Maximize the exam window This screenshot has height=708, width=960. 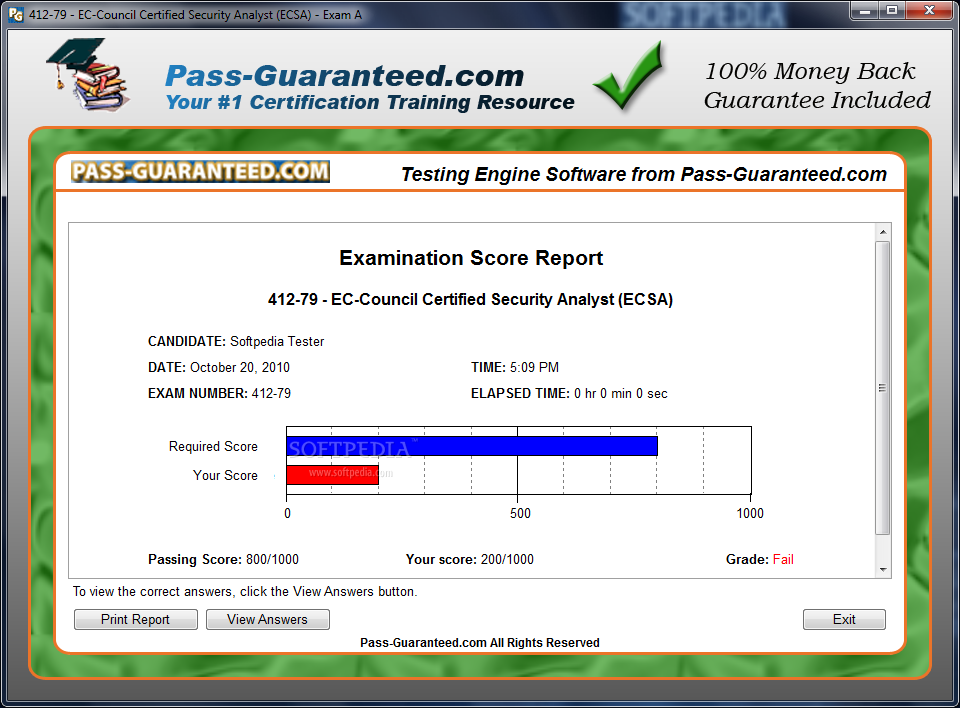click(892, 10)
